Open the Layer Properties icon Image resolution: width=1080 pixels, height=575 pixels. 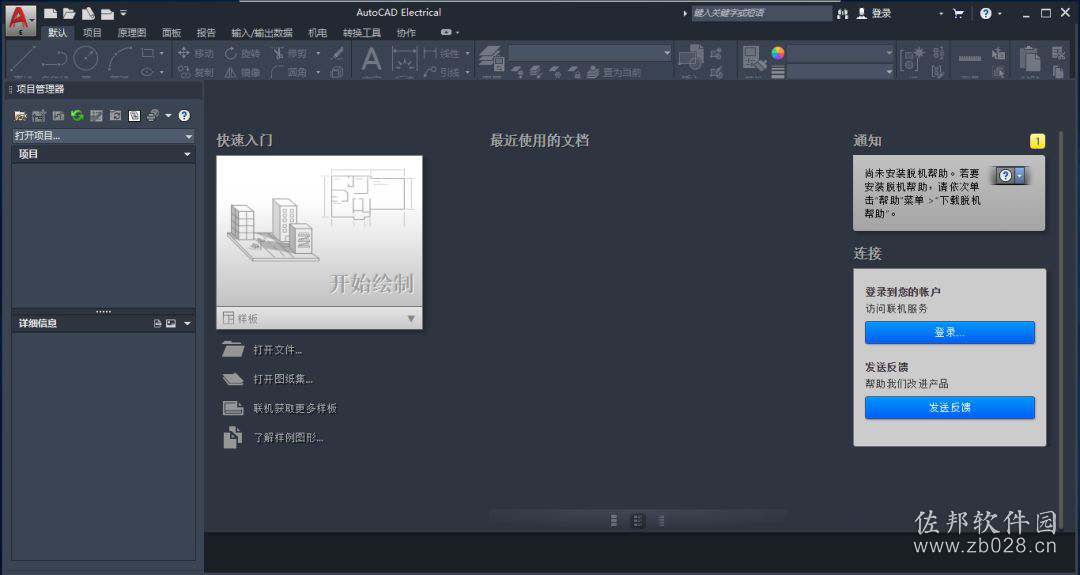coord(492,58)
